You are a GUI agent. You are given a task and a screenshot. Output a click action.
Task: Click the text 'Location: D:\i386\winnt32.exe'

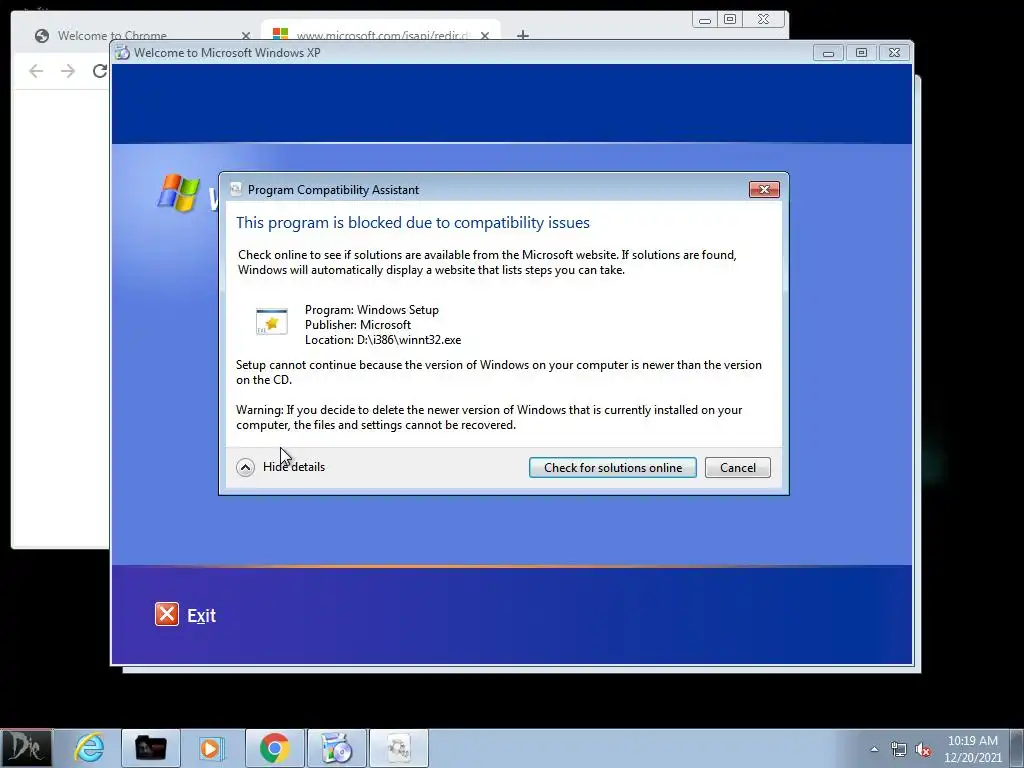tap(383, 340)
